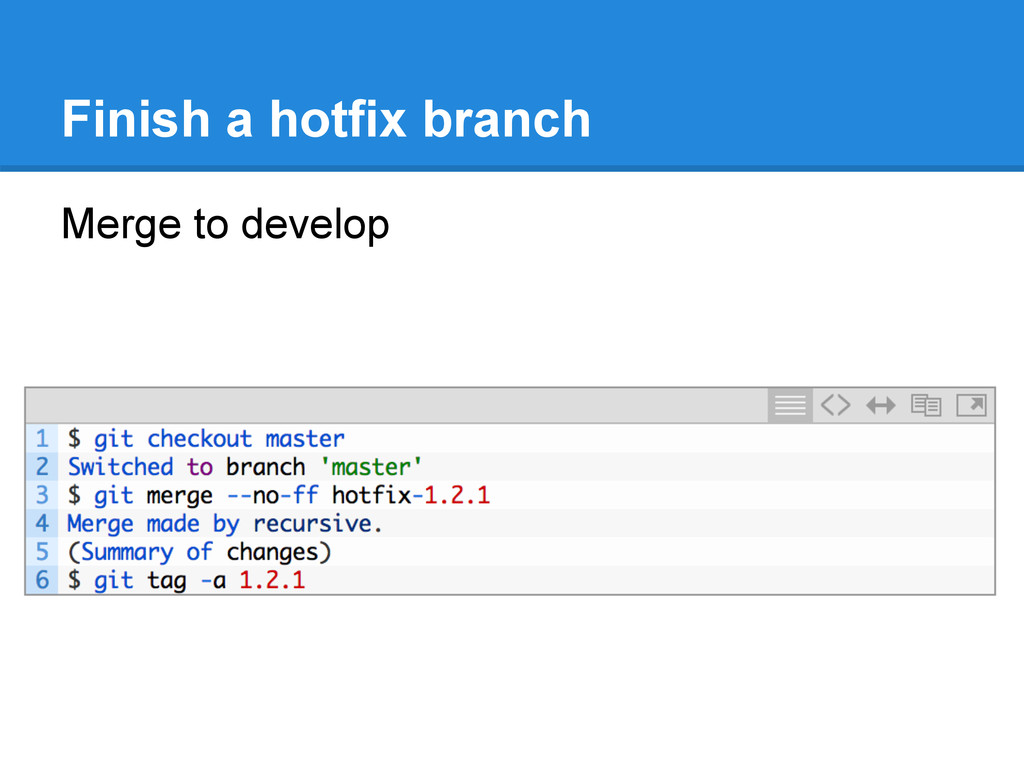The image size is (1024, 768).
Task: Click line '$ git merge --no-ff hotfix-1.2.1'
Action: 279,495
